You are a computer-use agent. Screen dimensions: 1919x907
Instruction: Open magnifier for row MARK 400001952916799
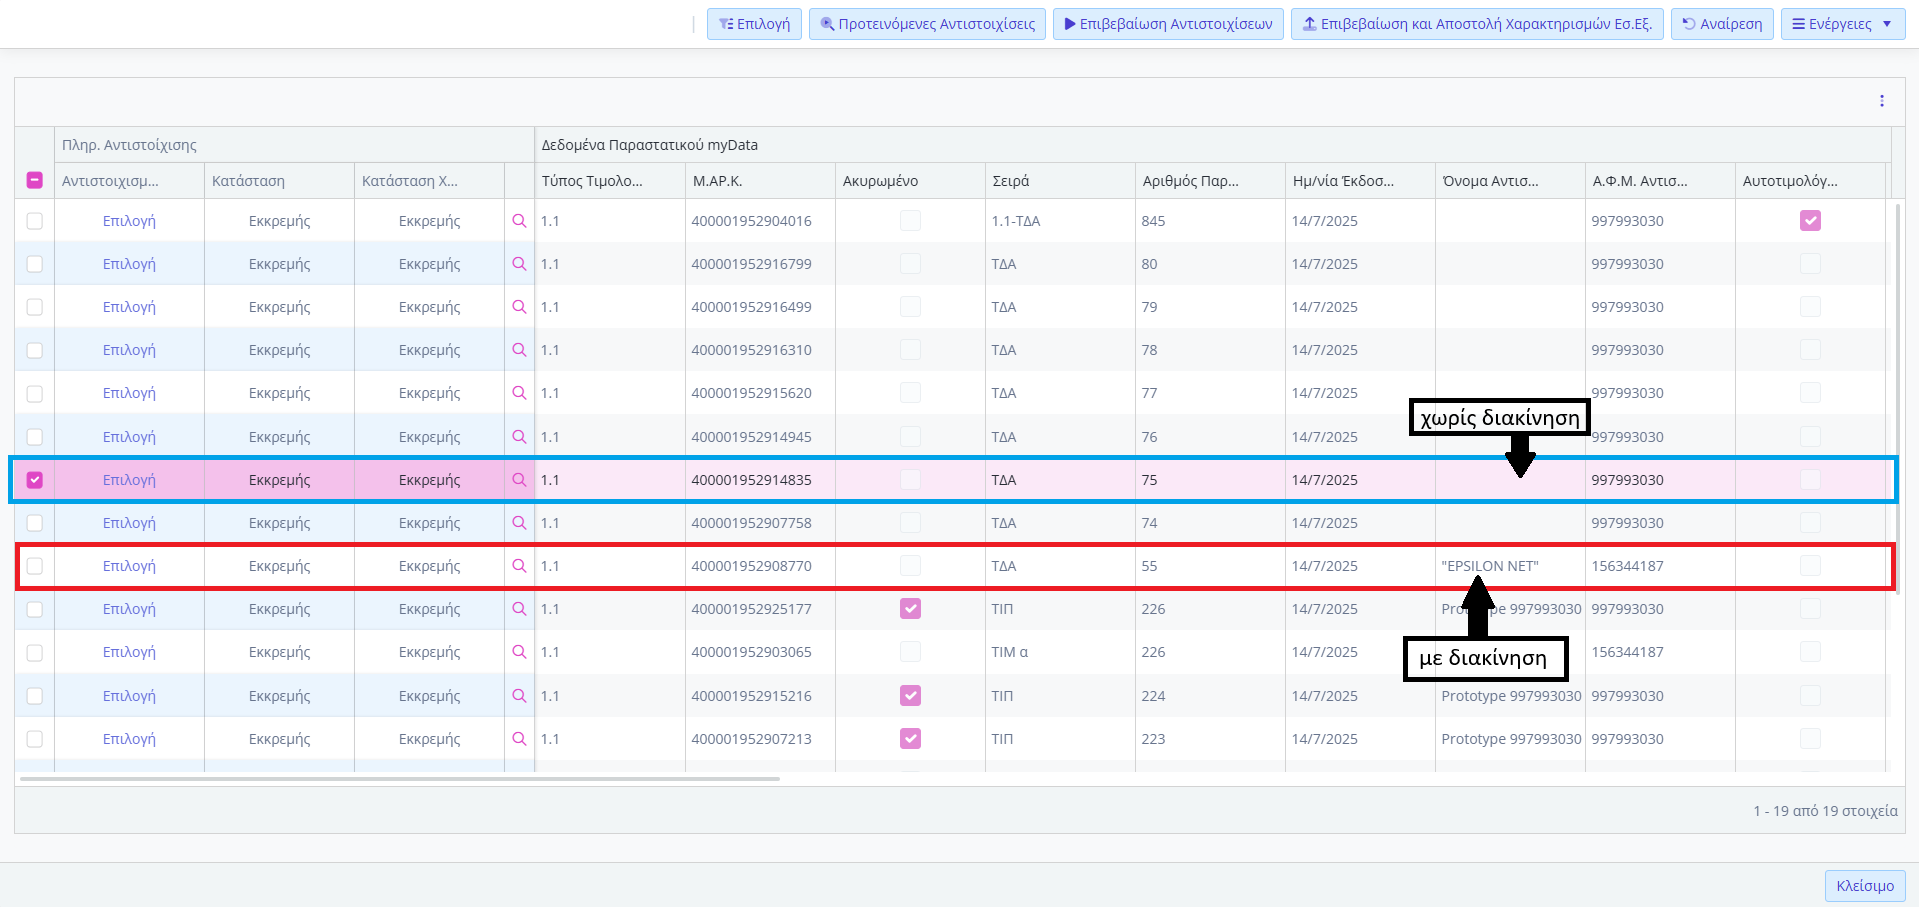pos(519,264)
